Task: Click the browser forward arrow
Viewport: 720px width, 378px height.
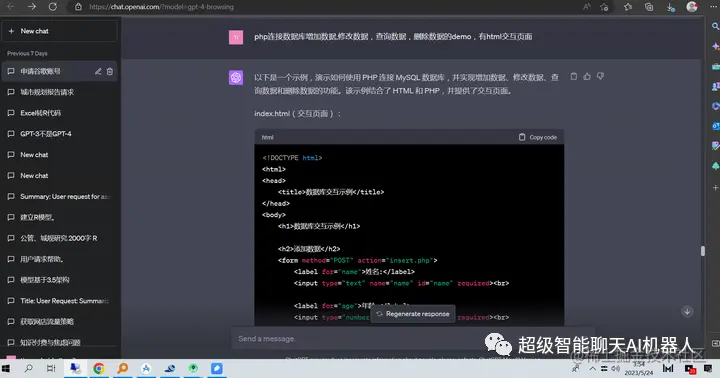Action: point(32,6)
